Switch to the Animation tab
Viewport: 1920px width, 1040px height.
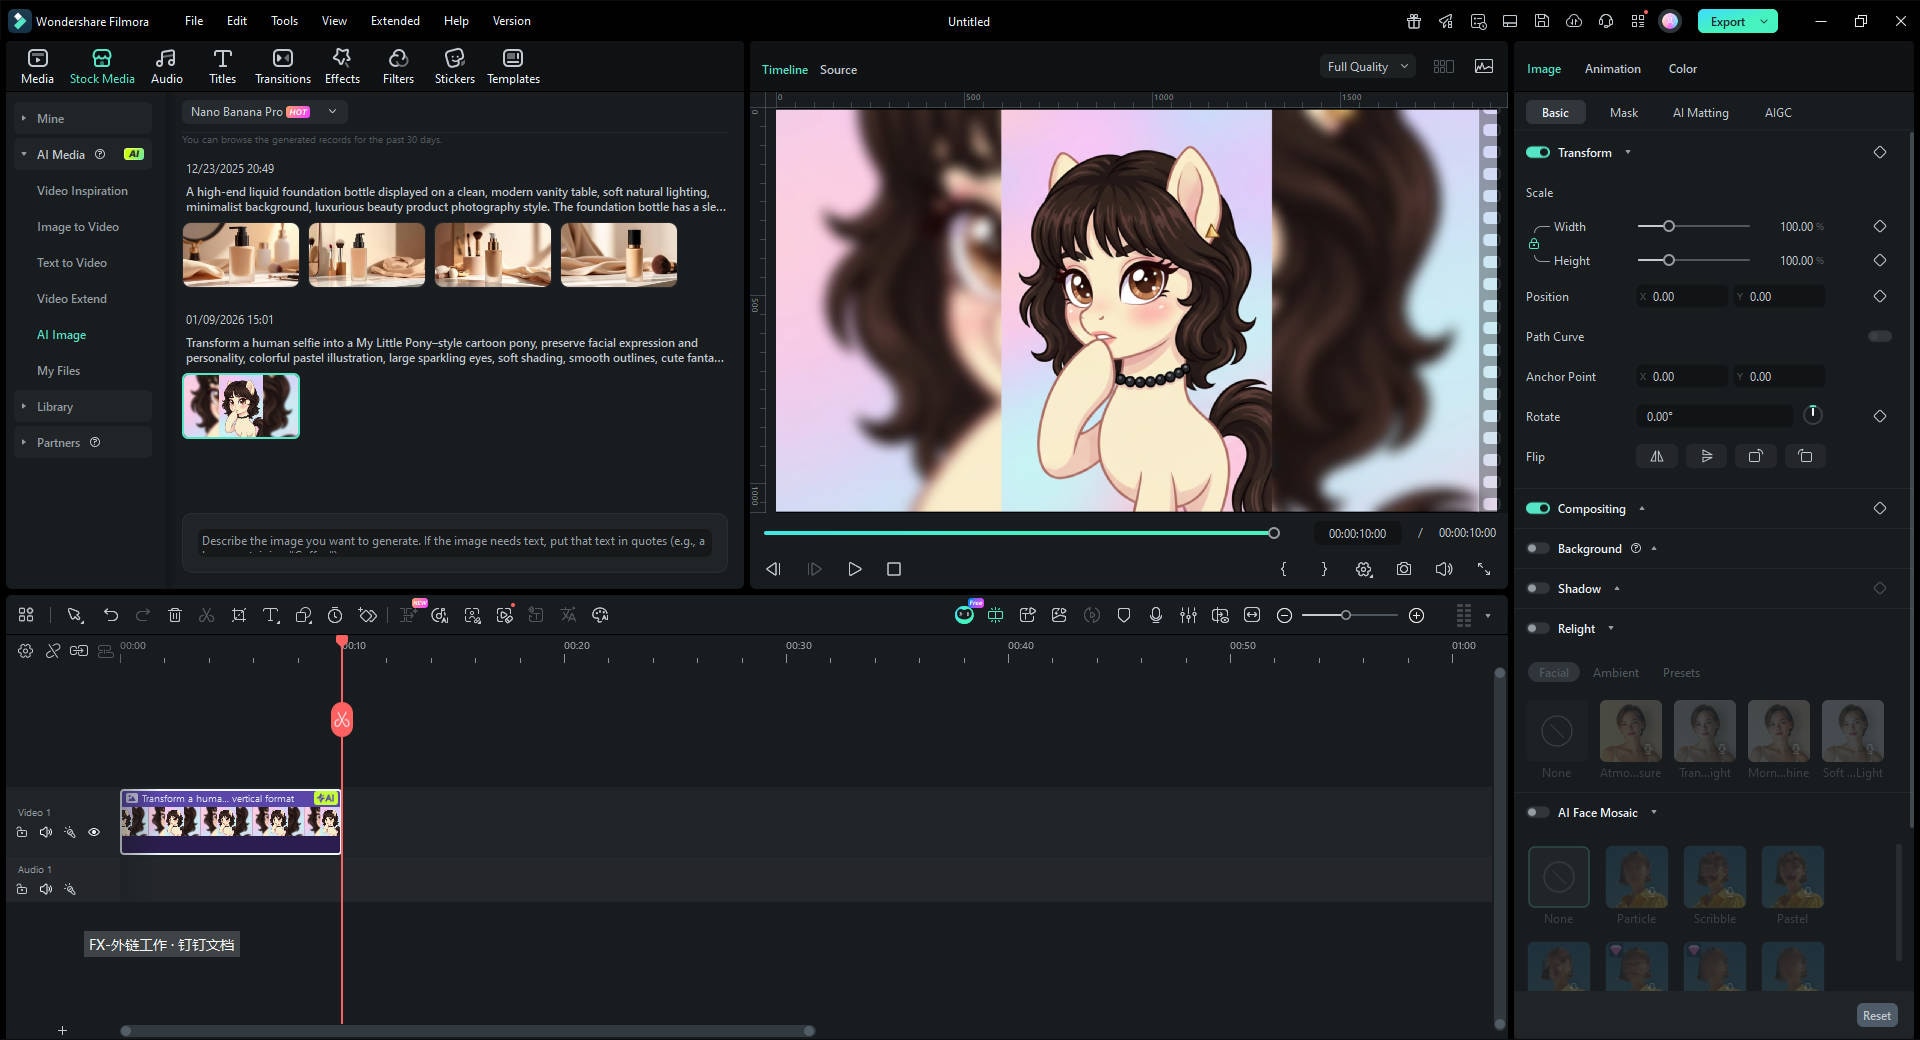pyautogui.click(x=1611, y=68)
